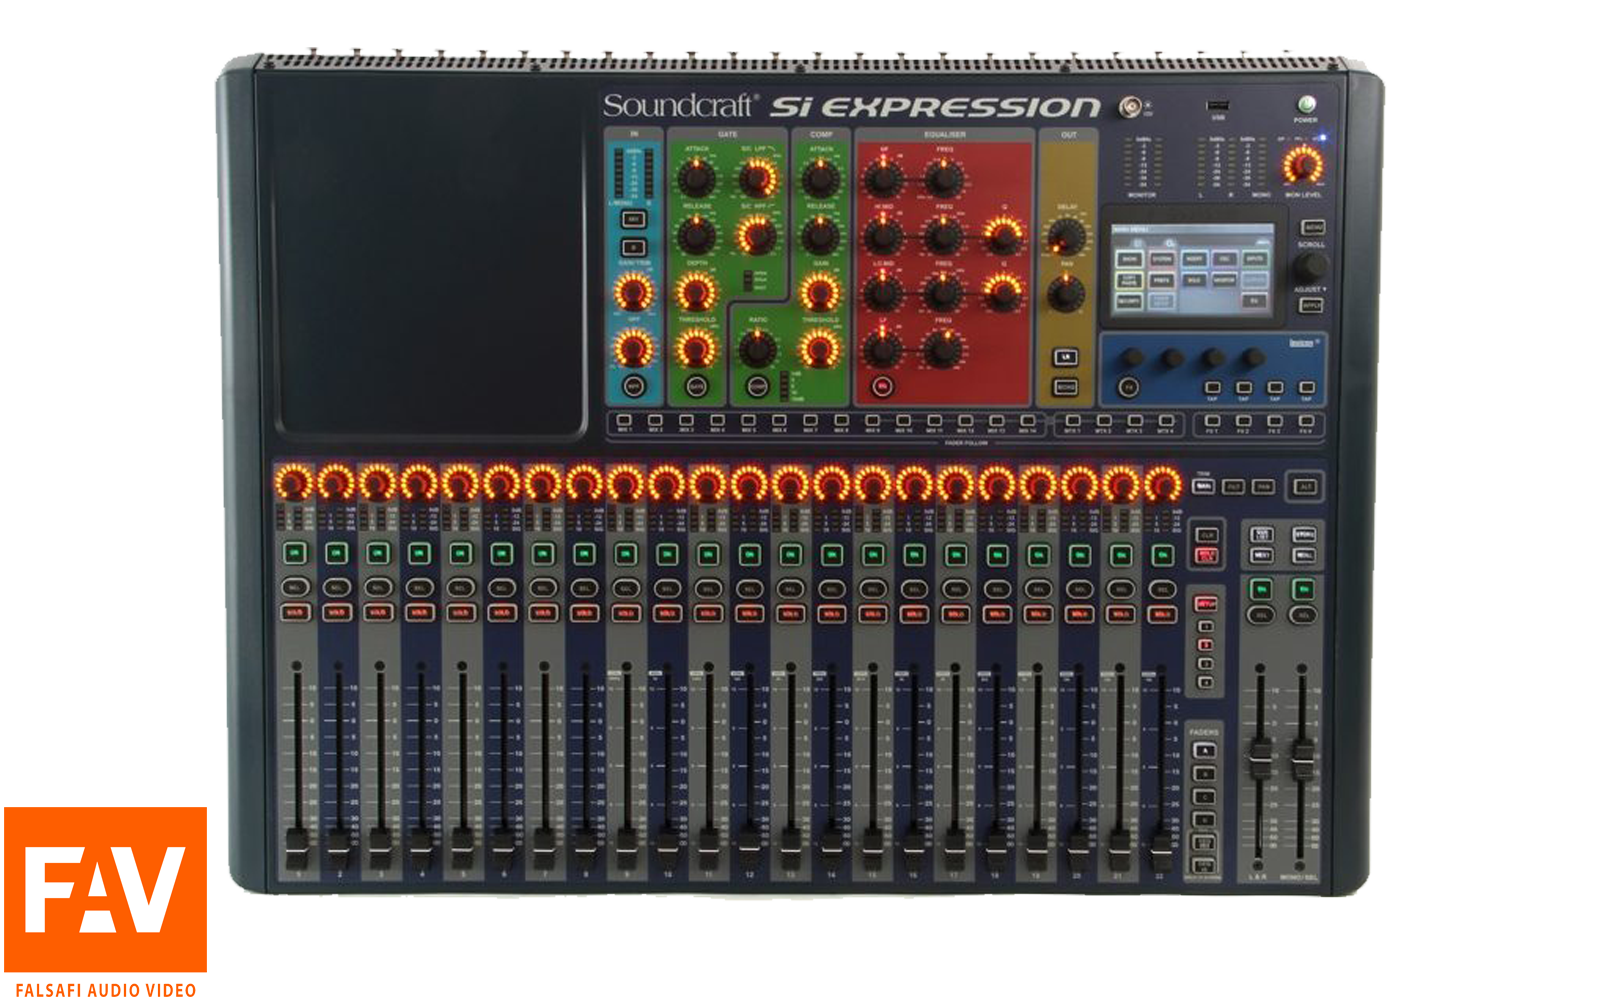Image resolution: width=1600 pixels, height=1000 pixels.
Task: Open INPUTS on the touchscreen menu
Action: pyautogui.click(x=1255, y=259)
